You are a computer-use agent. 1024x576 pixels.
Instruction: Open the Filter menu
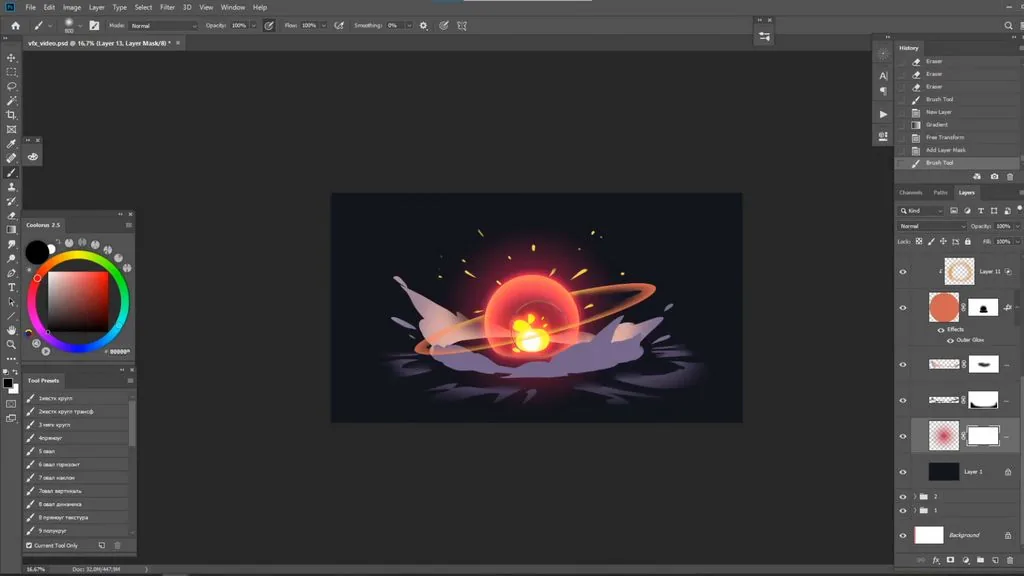pos(167,7)
